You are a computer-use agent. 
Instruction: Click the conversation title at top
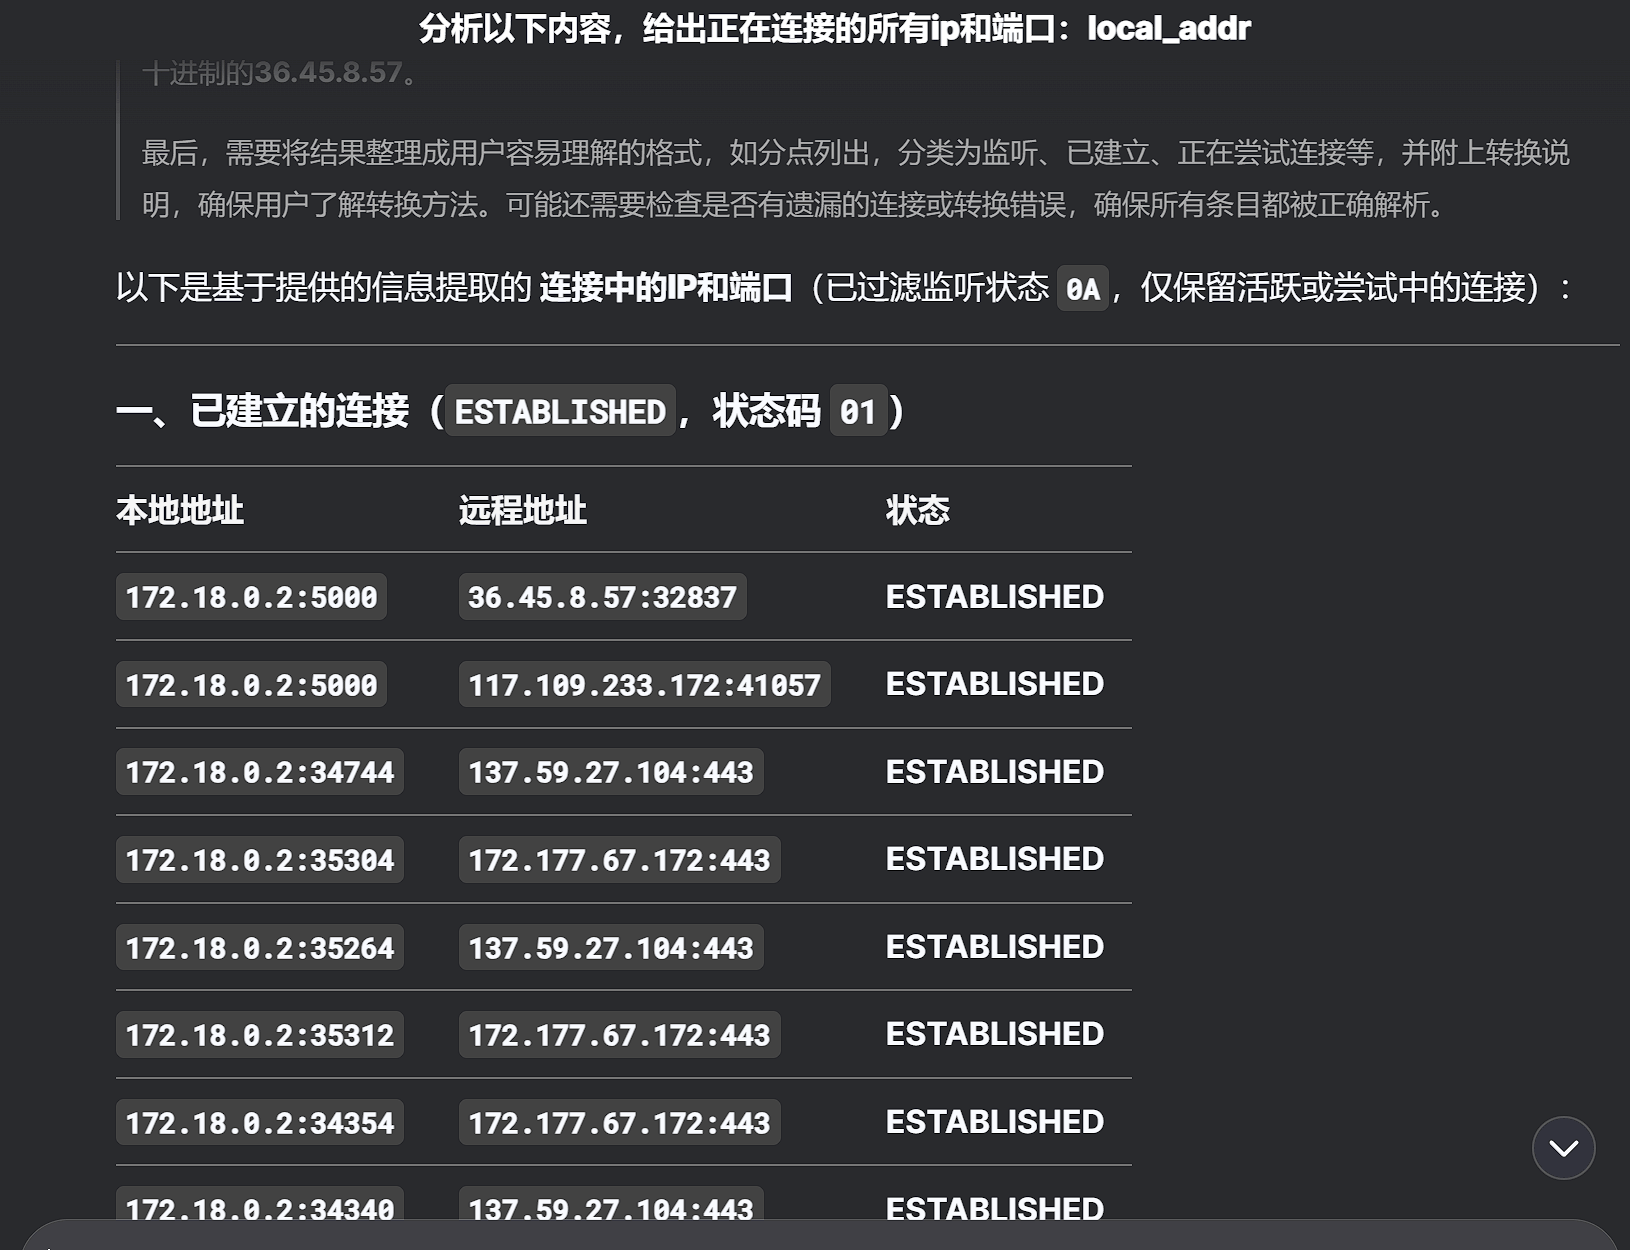click(834, 28)
